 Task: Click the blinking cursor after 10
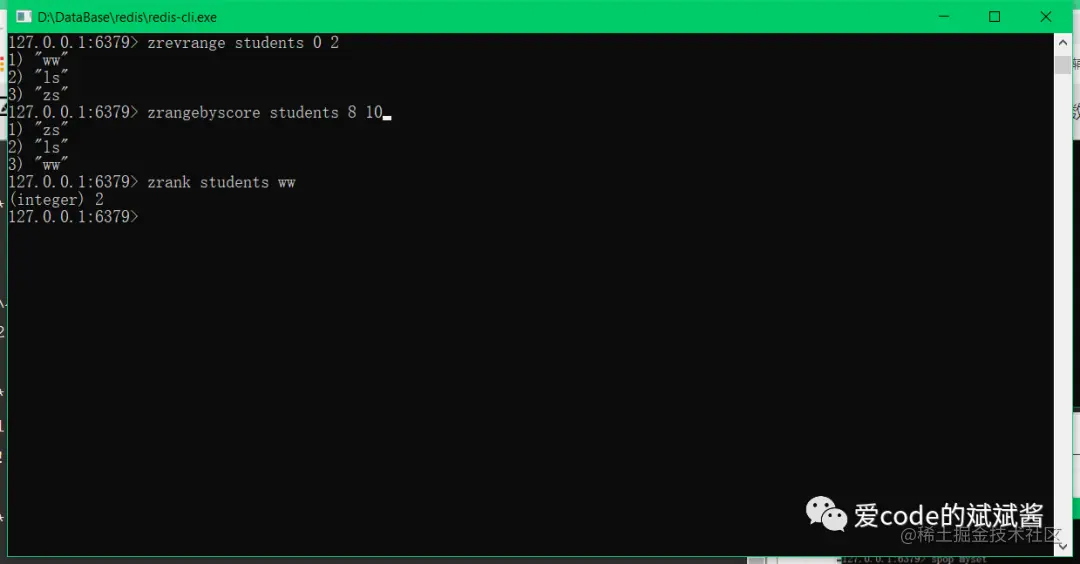(387, 118)
